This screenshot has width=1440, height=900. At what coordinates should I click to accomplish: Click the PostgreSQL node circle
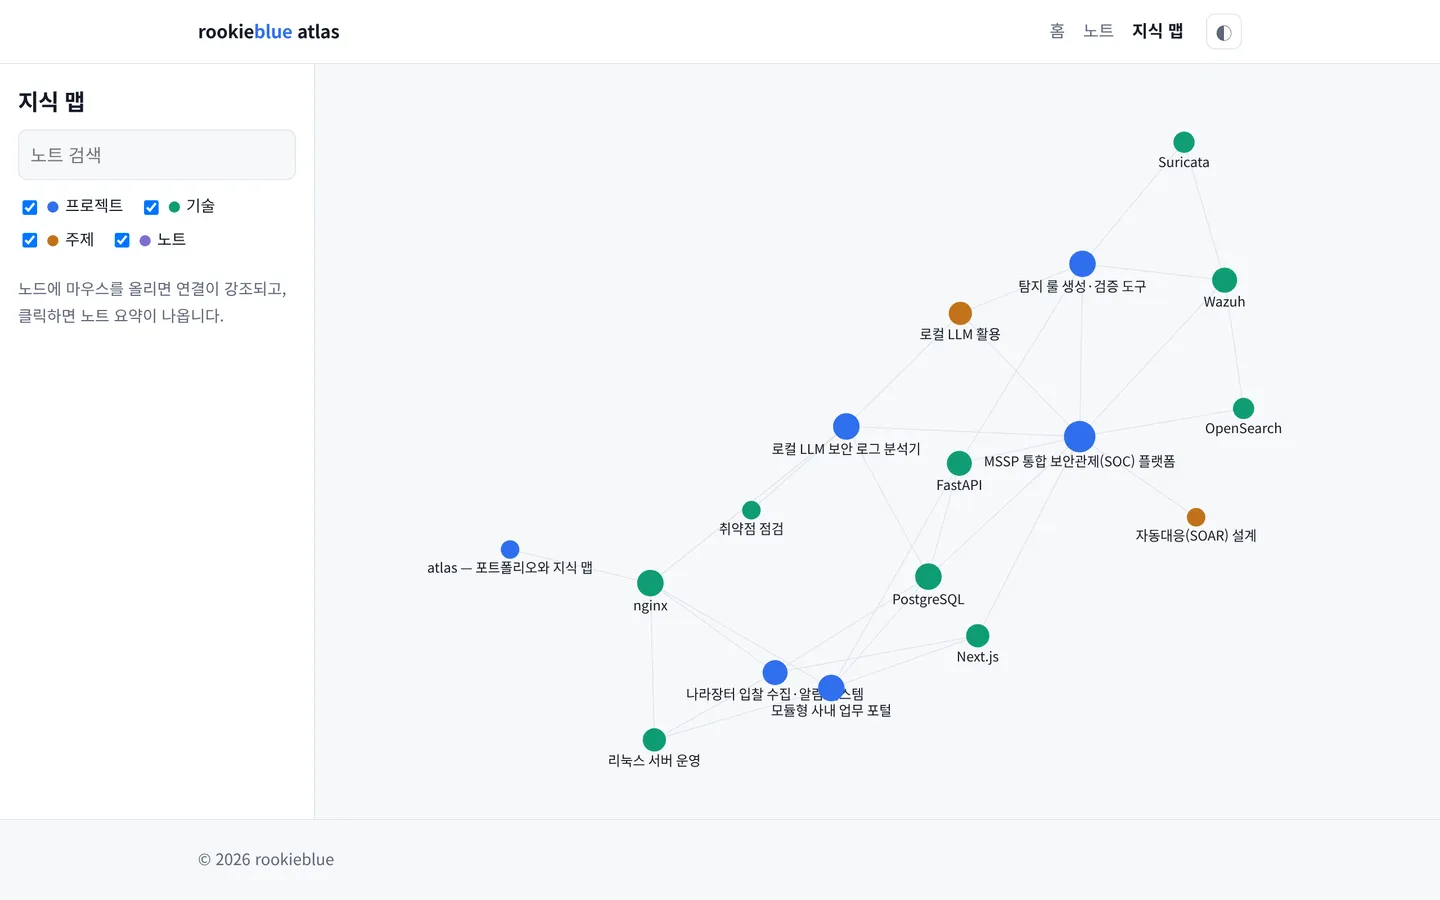tap(928, 577)
